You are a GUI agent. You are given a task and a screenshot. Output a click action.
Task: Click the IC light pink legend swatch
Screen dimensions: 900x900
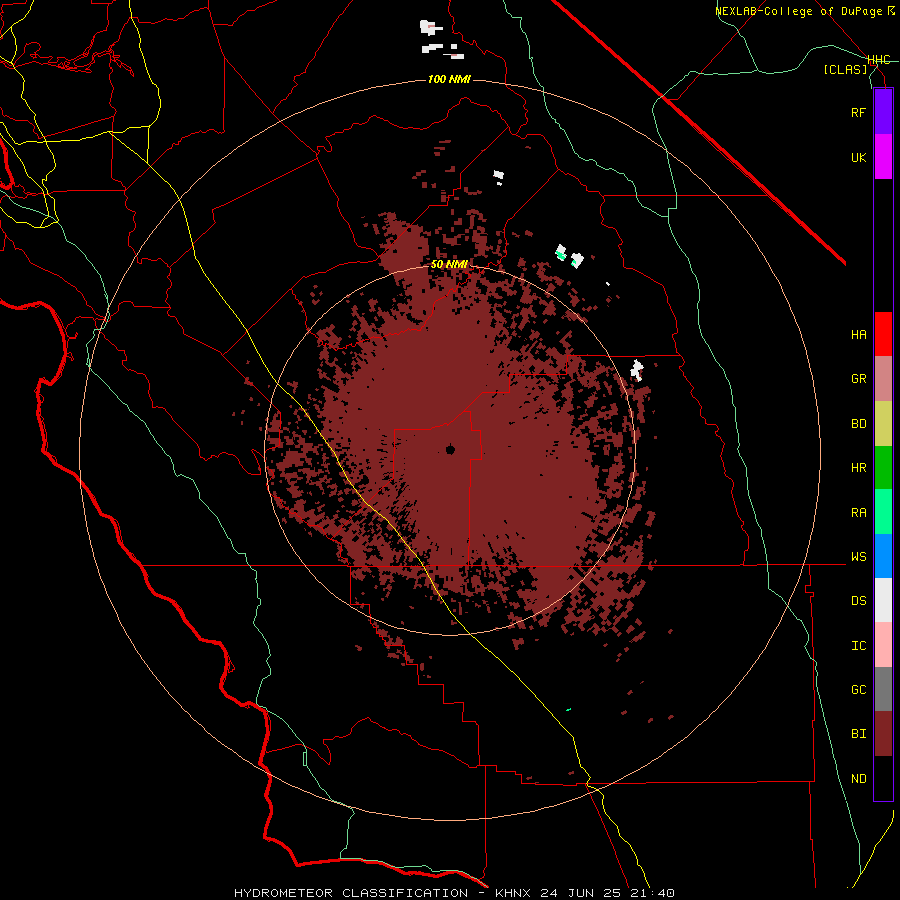(x=883, y=645)
